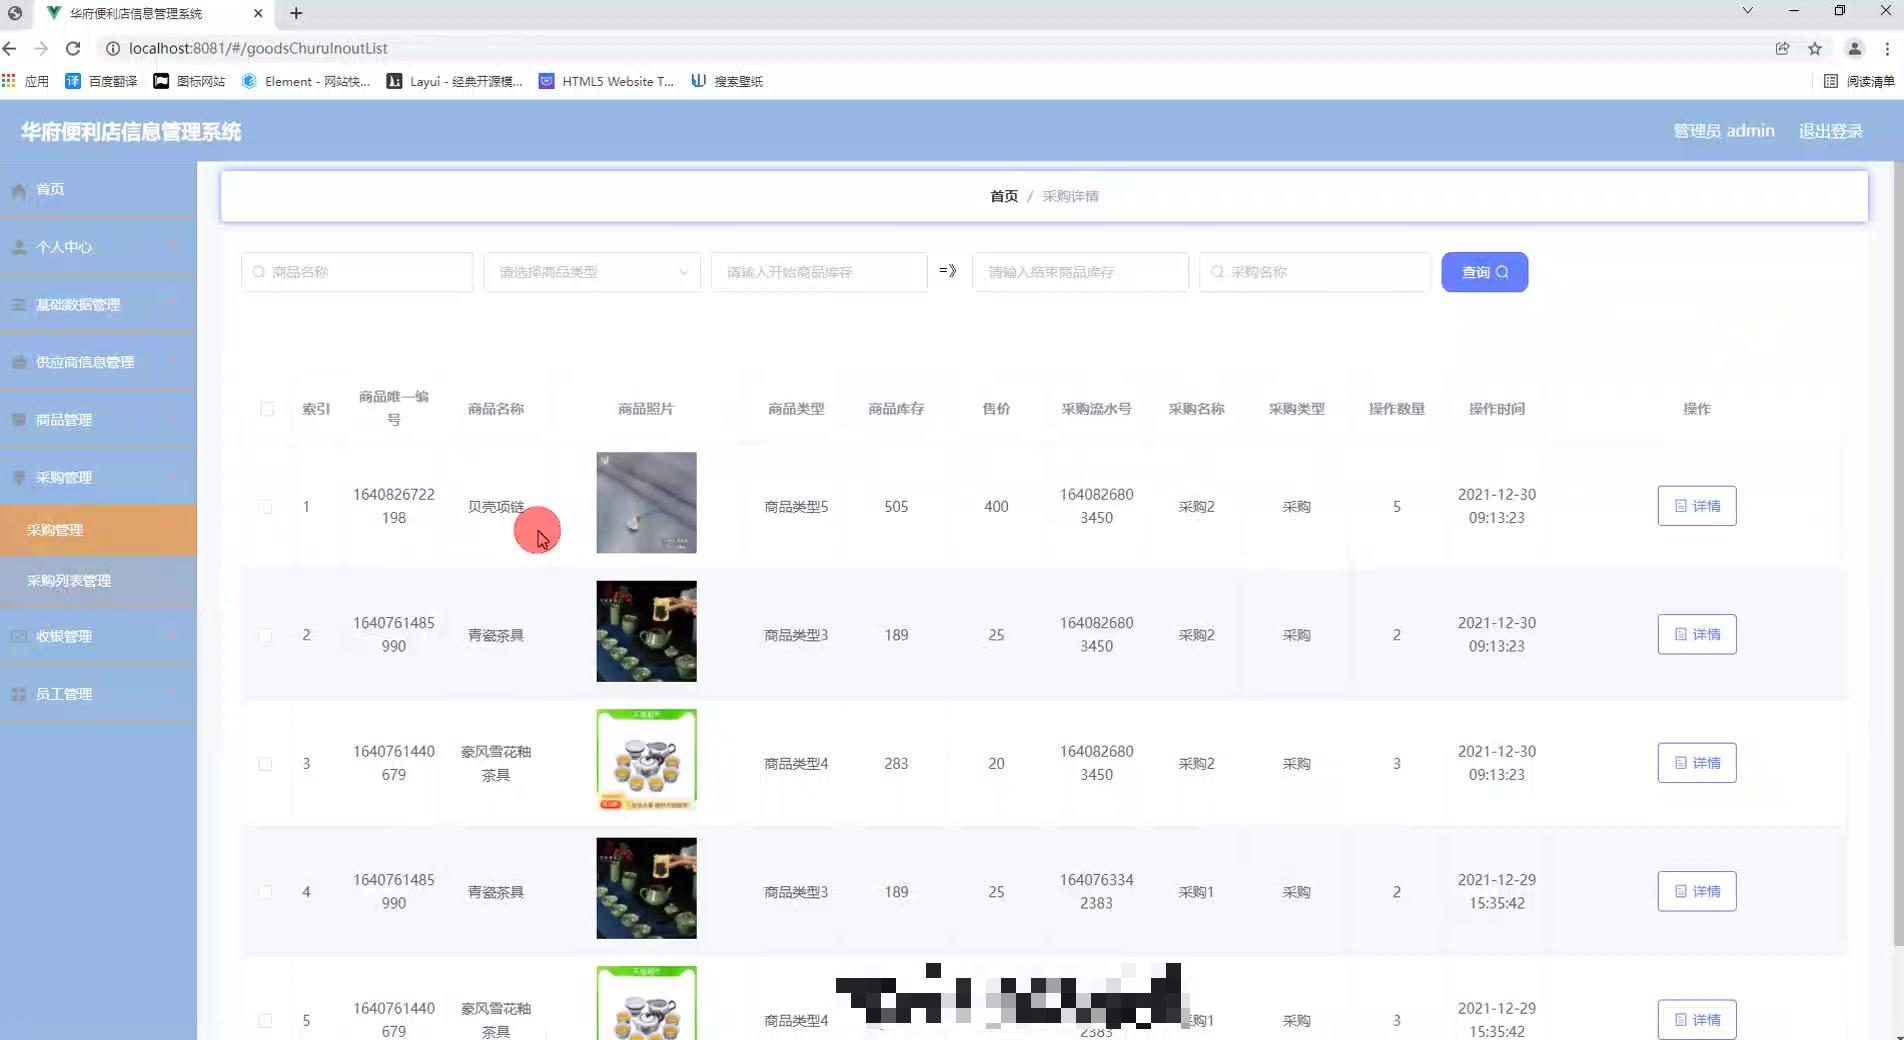
Task: Select the 采购列表管理 submenu item
Action: pyautogui.click(x=98, y=581)
